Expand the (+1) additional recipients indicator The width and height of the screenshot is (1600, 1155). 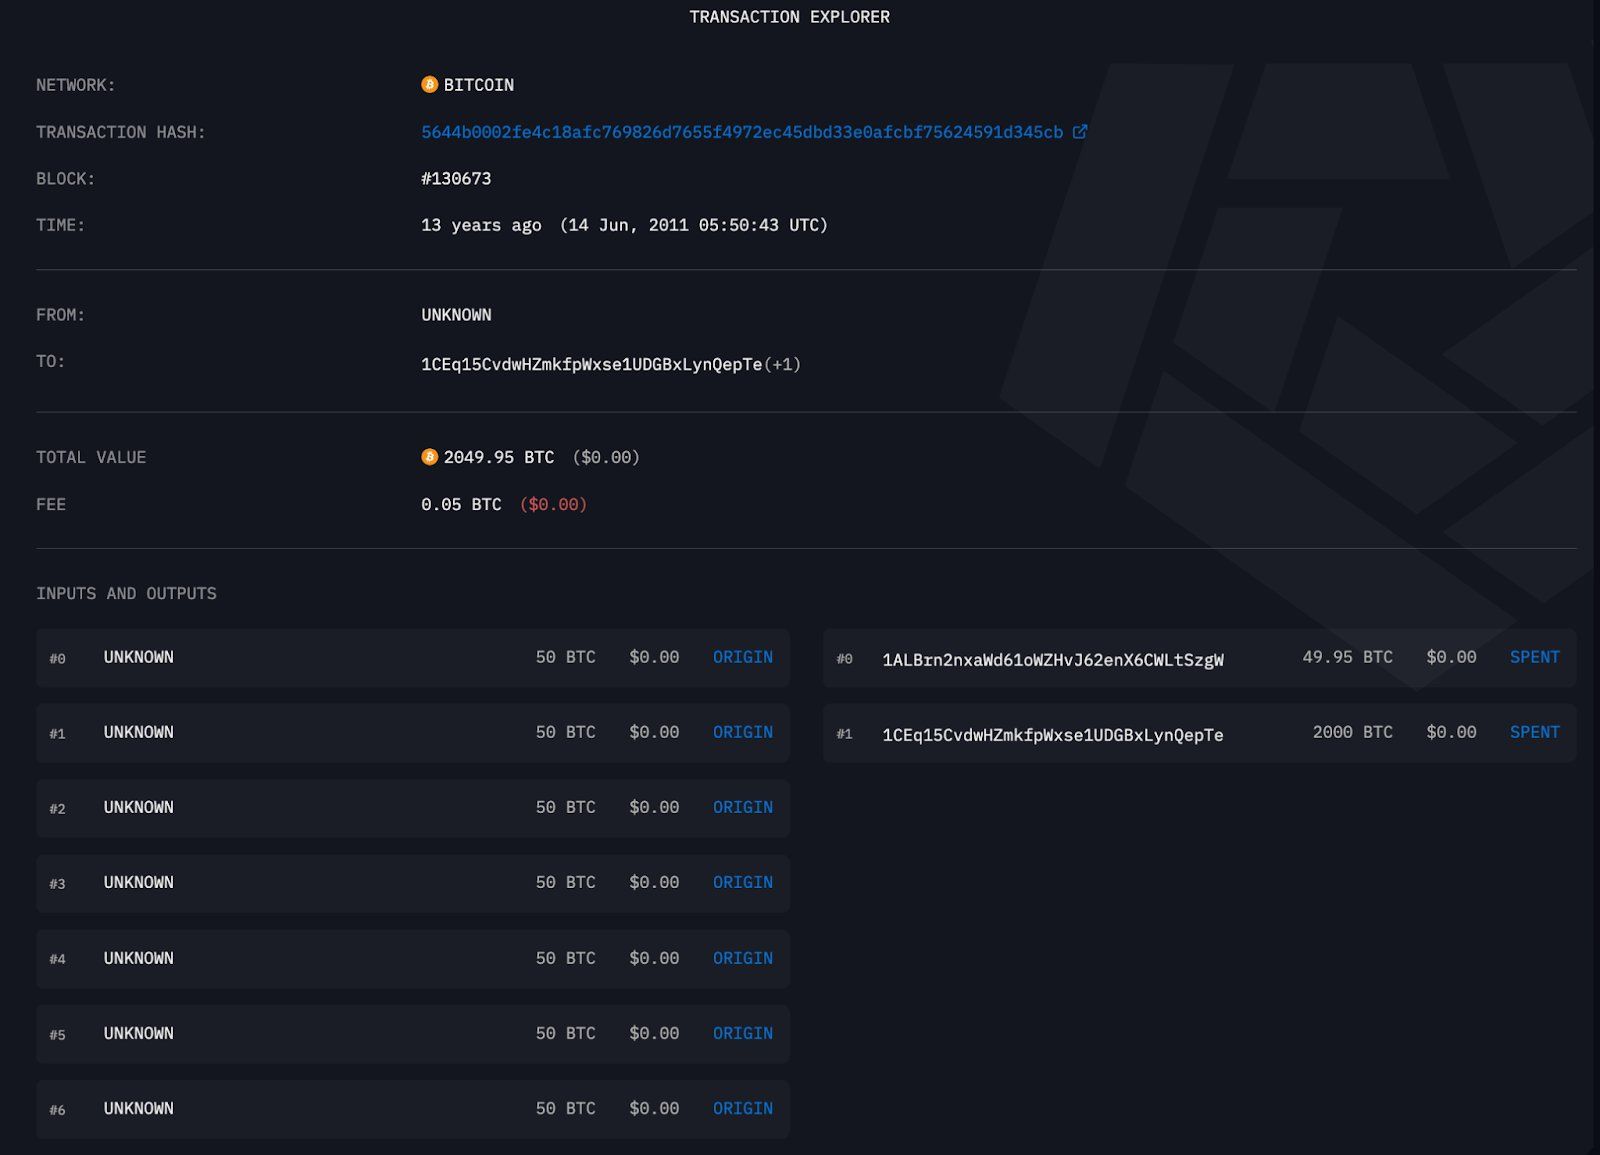783,365
